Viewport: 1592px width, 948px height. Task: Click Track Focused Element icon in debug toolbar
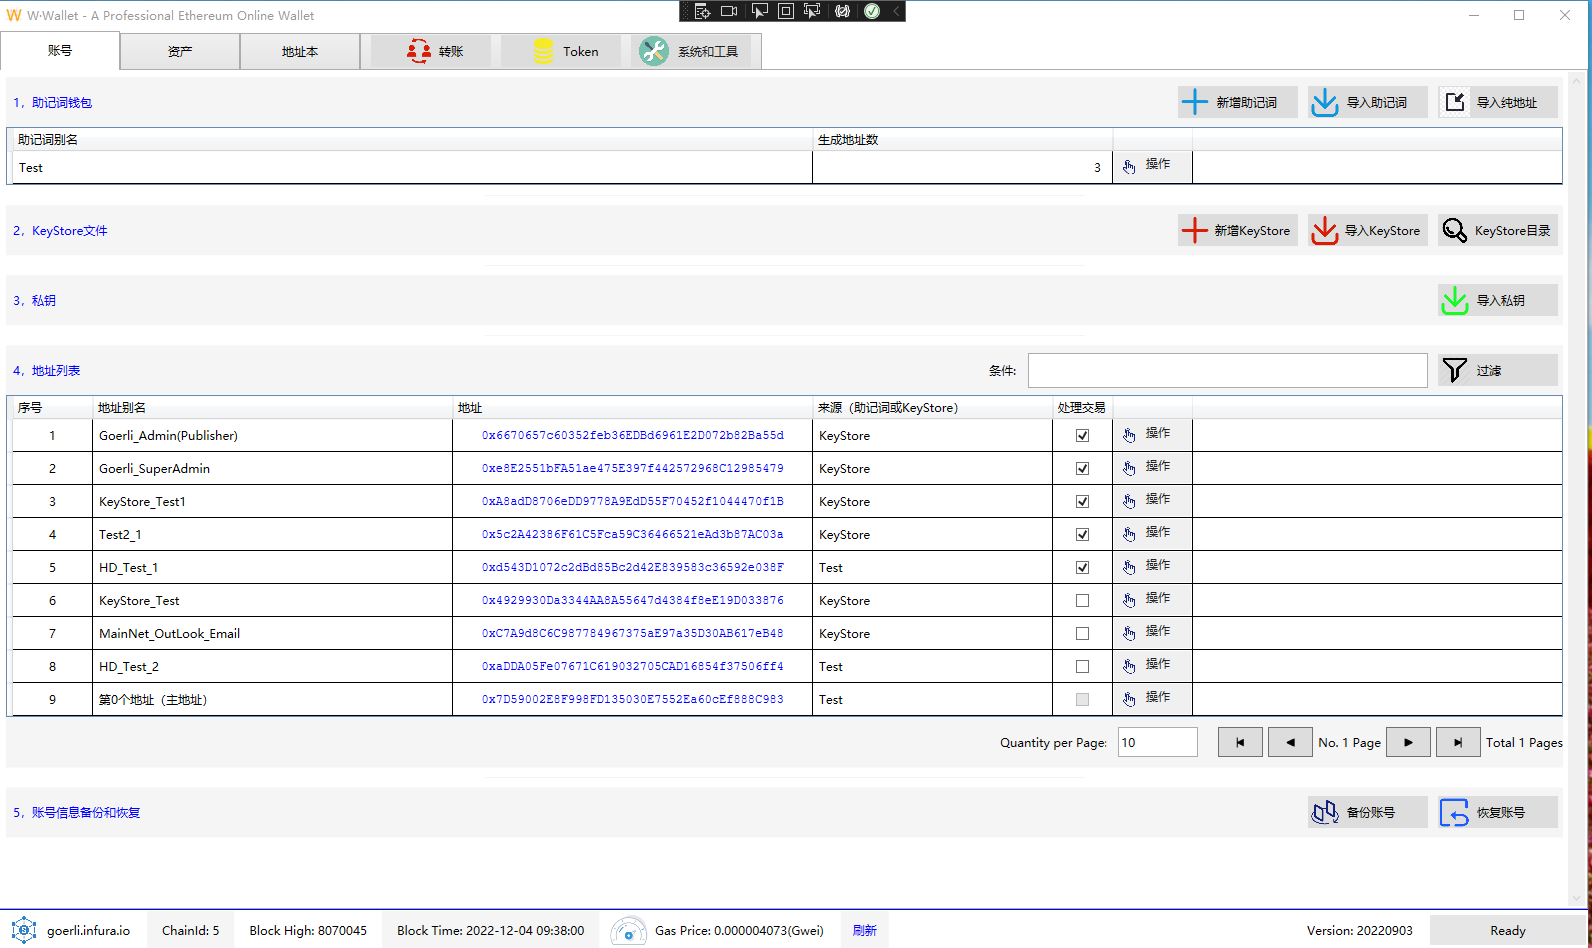(812, 11)
